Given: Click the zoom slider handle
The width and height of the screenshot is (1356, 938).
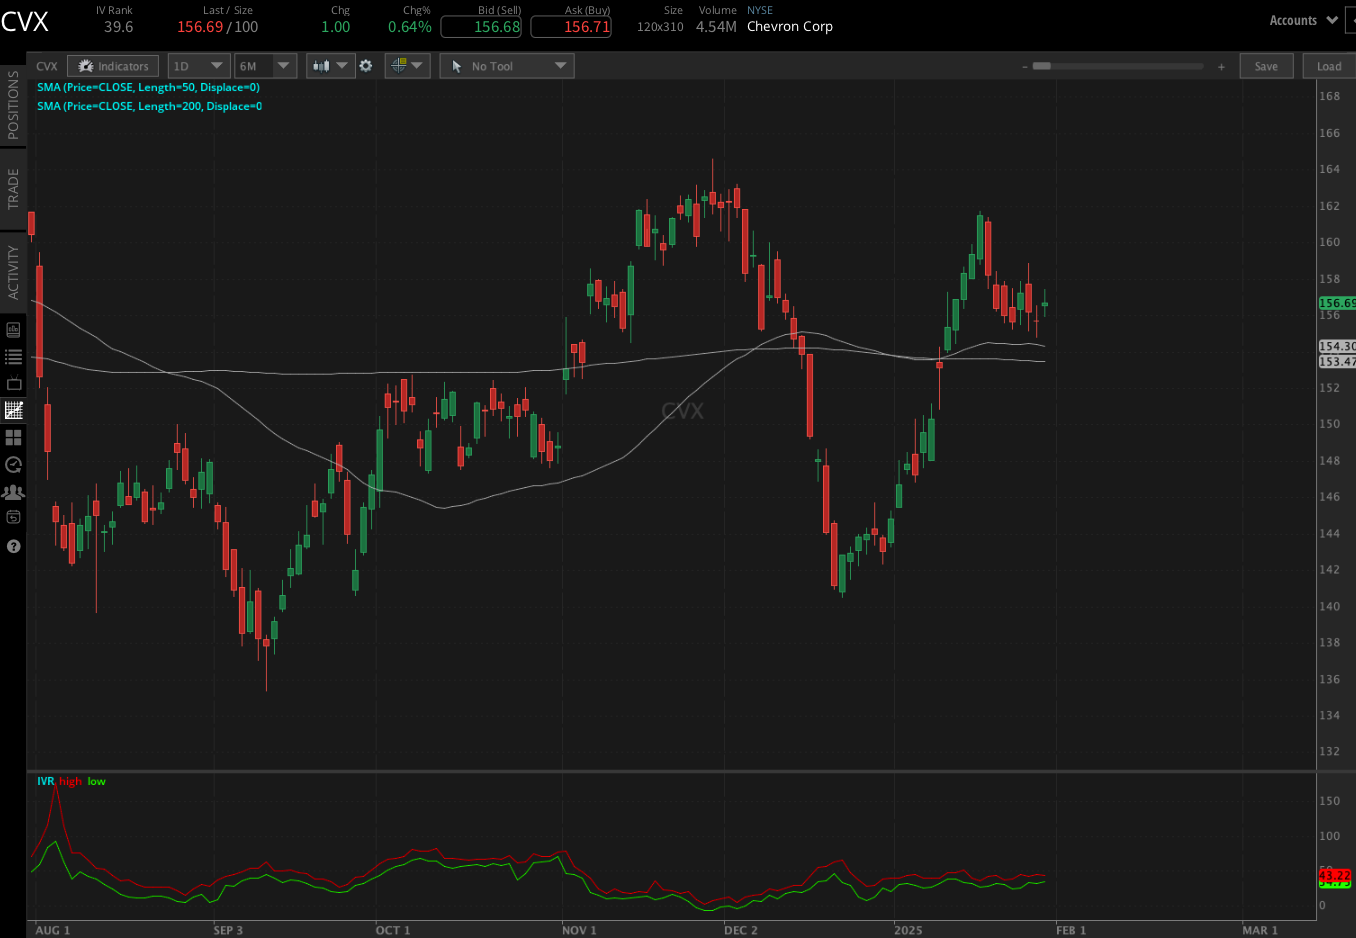Looking at the screenshot, I should click(1042, 66).
